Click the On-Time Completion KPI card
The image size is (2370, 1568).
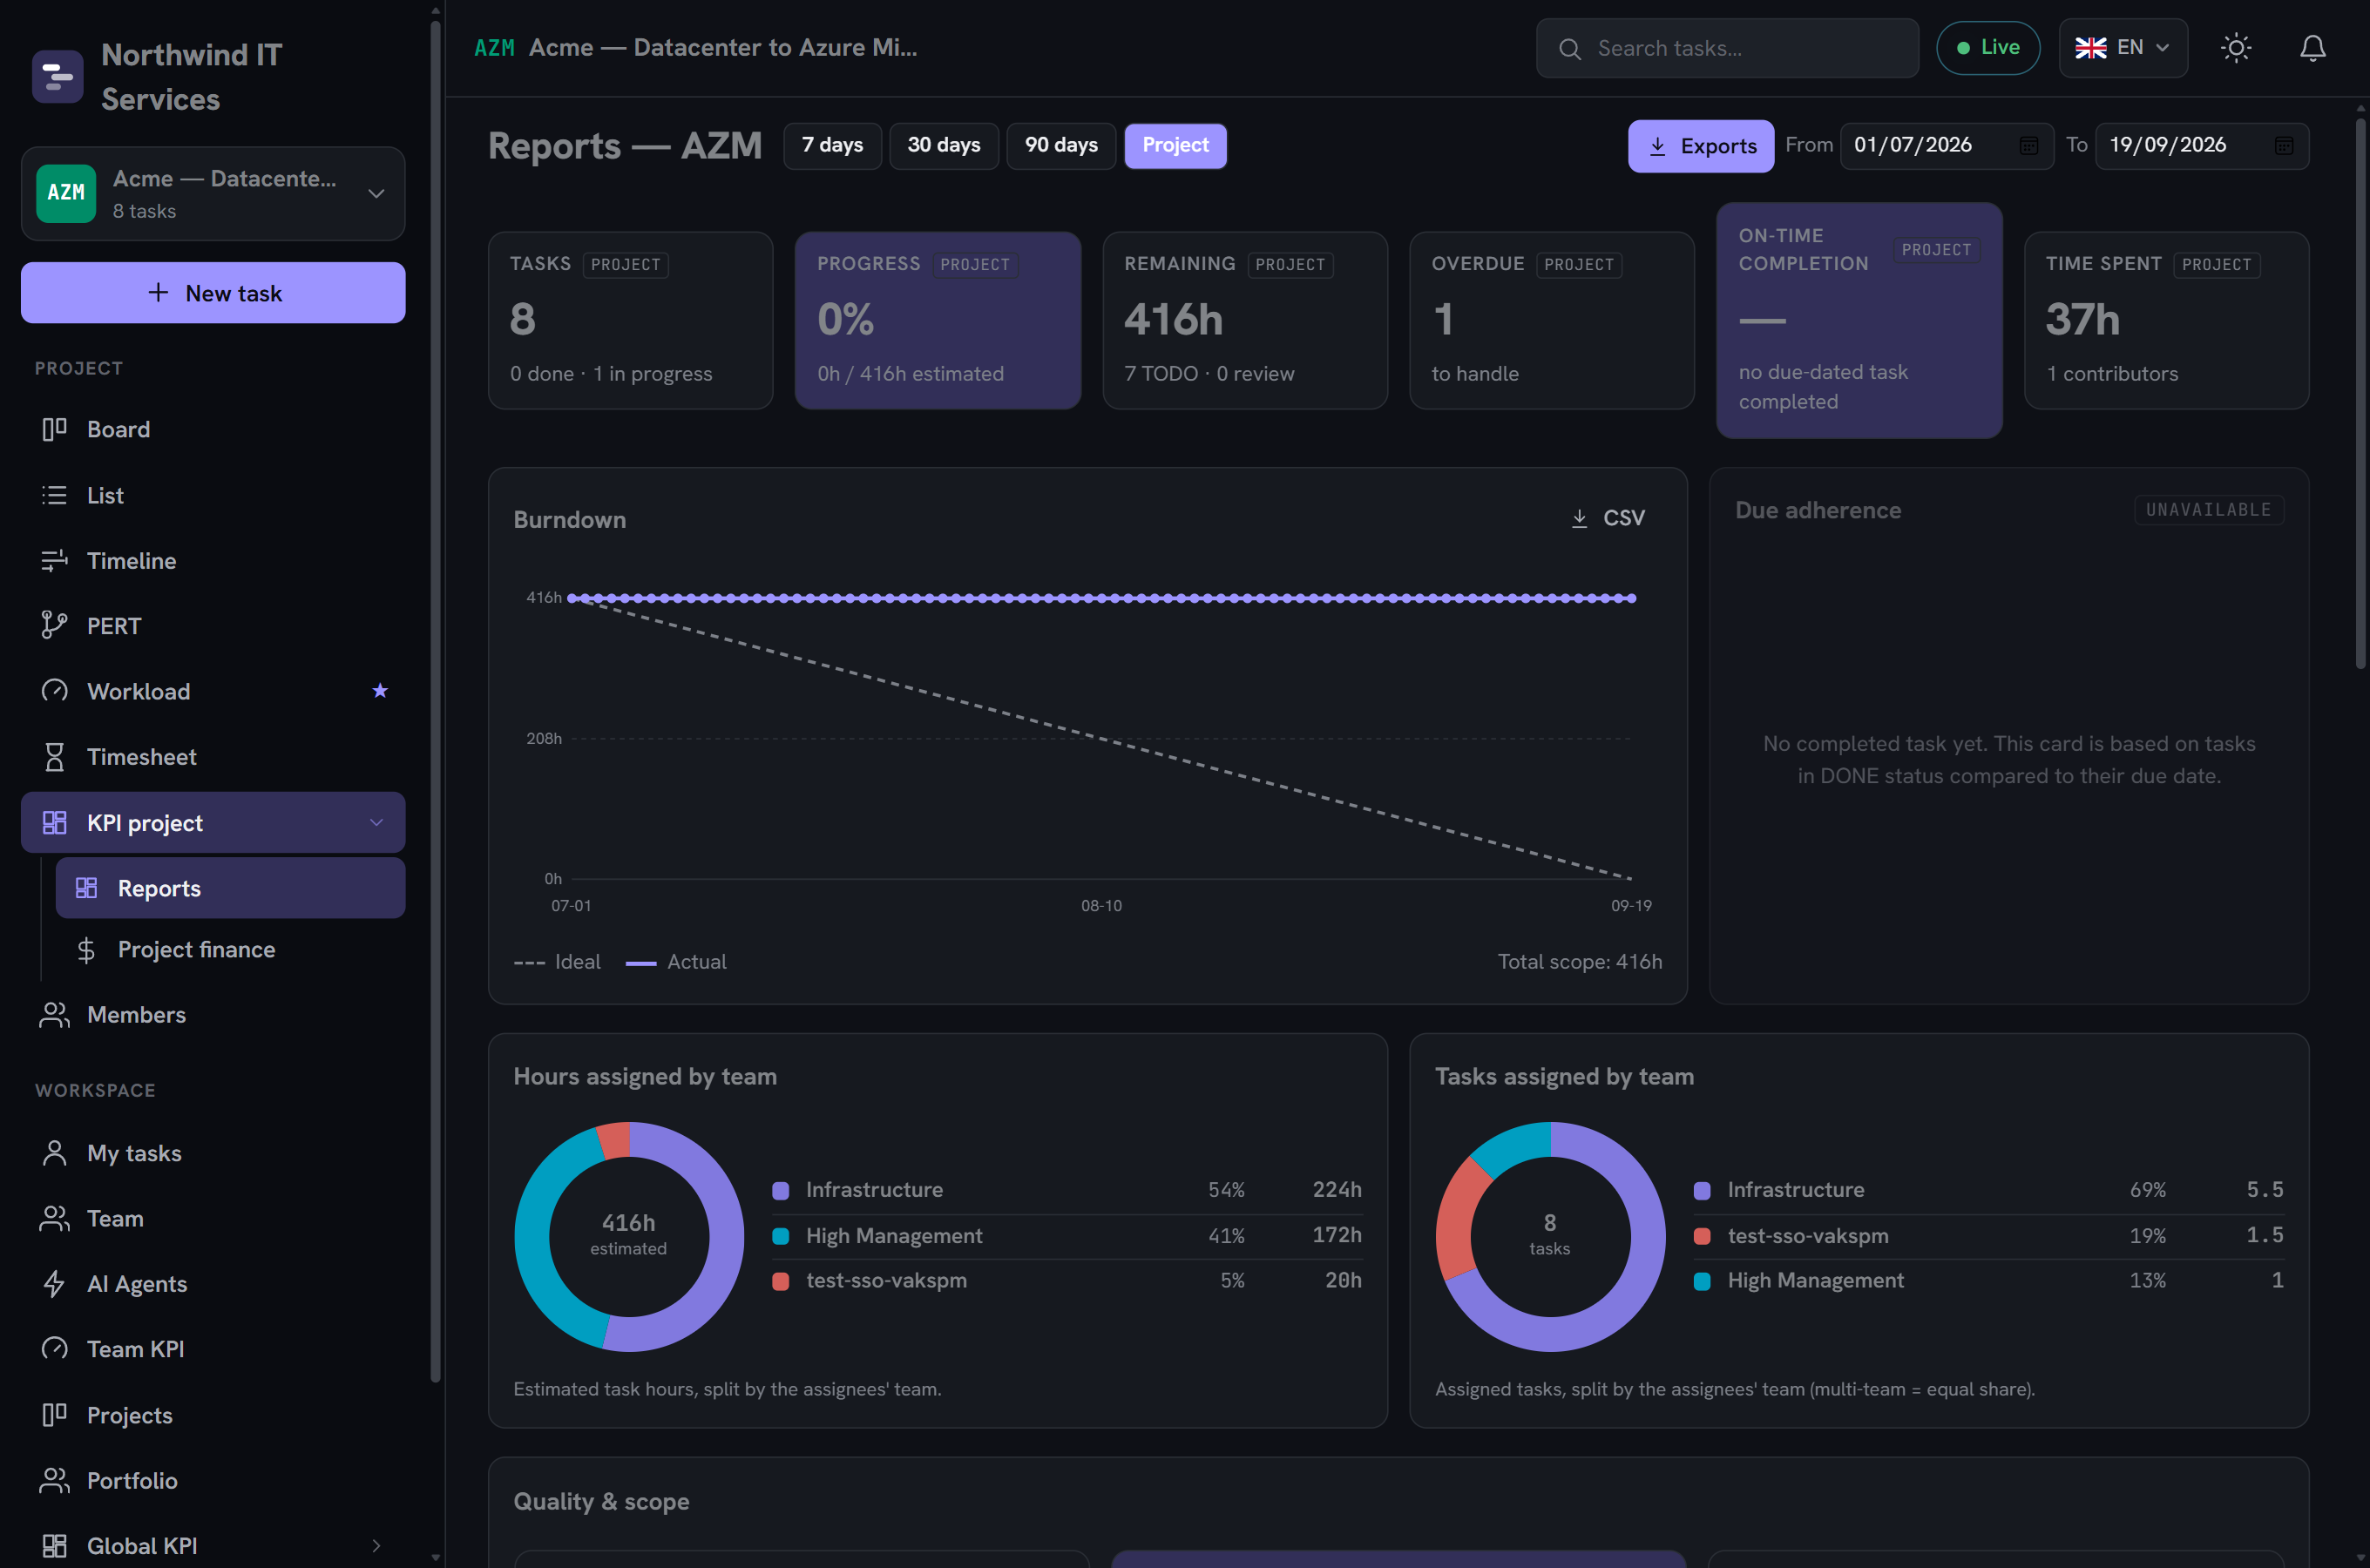tap(1859, 321)
